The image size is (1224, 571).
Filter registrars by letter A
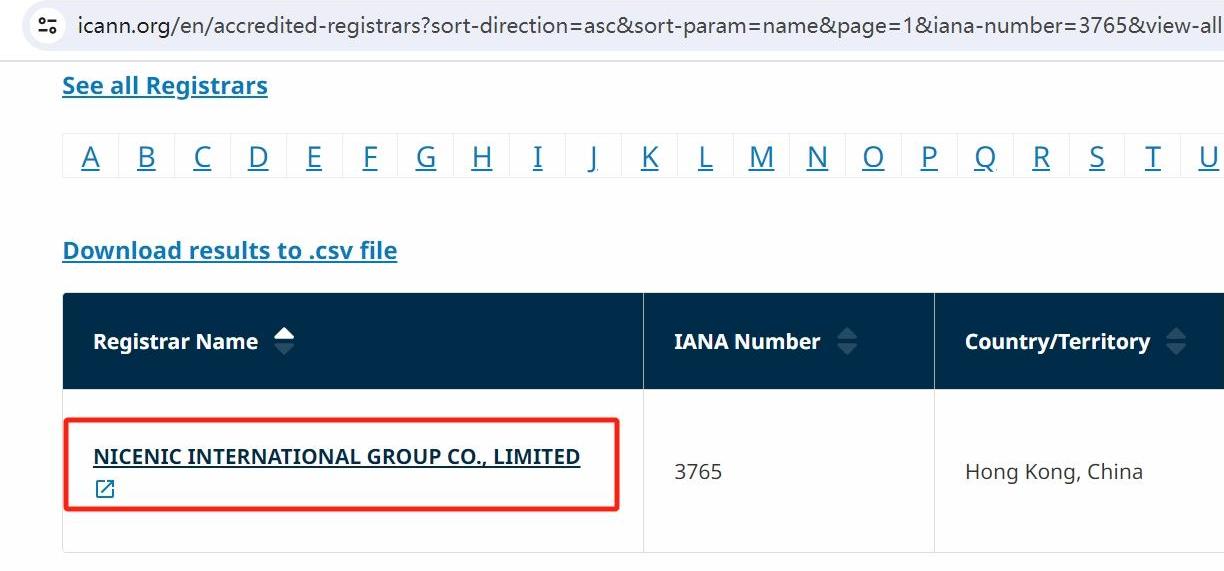click(91, 157)
